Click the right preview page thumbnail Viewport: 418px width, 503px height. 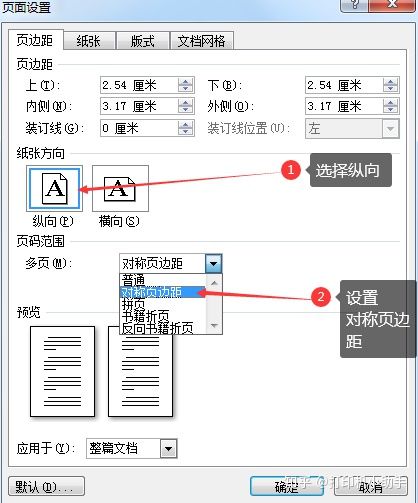140,371
